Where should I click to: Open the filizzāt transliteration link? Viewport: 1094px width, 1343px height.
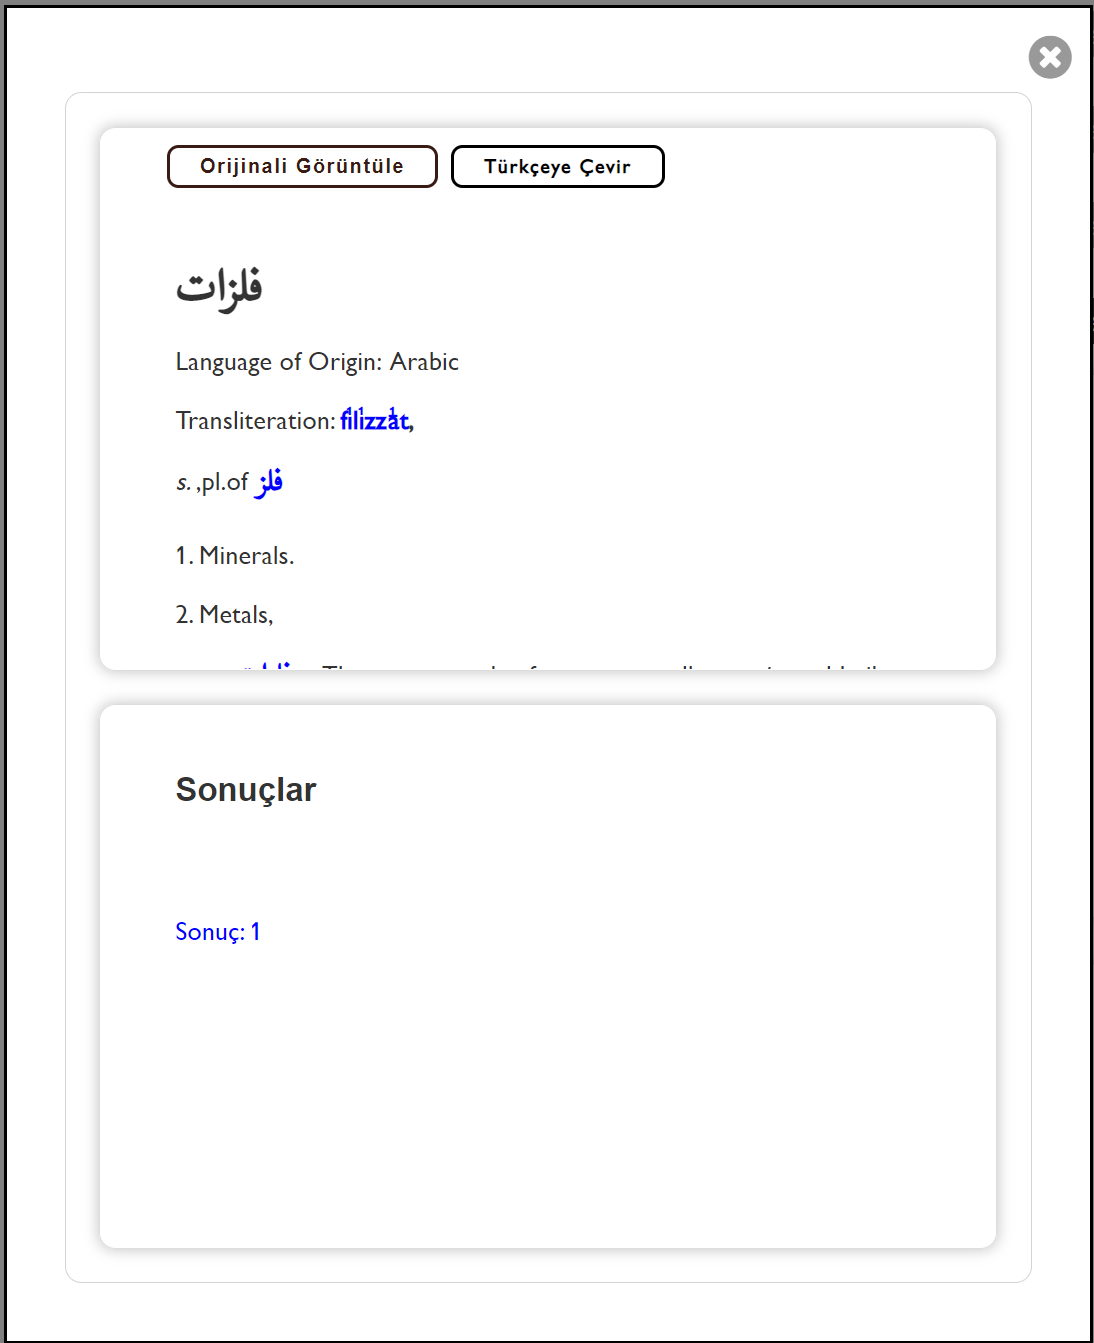coord(374,420)
